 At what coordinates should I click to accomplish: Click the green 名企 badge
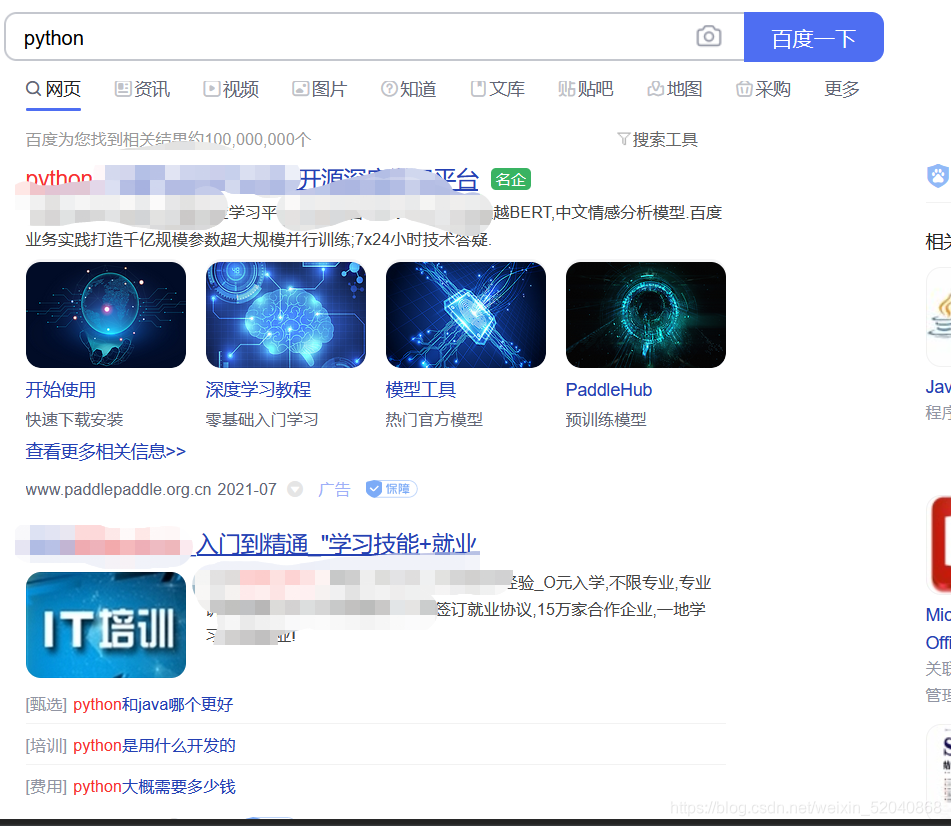[511, 180]
